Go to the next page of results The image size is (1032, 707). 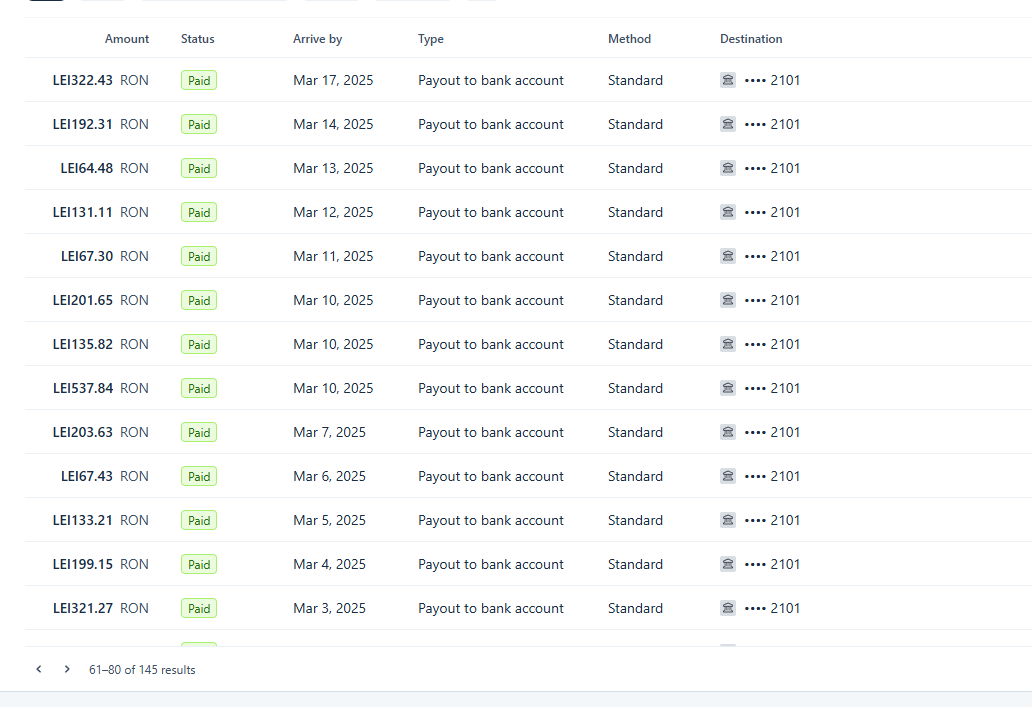66,669
